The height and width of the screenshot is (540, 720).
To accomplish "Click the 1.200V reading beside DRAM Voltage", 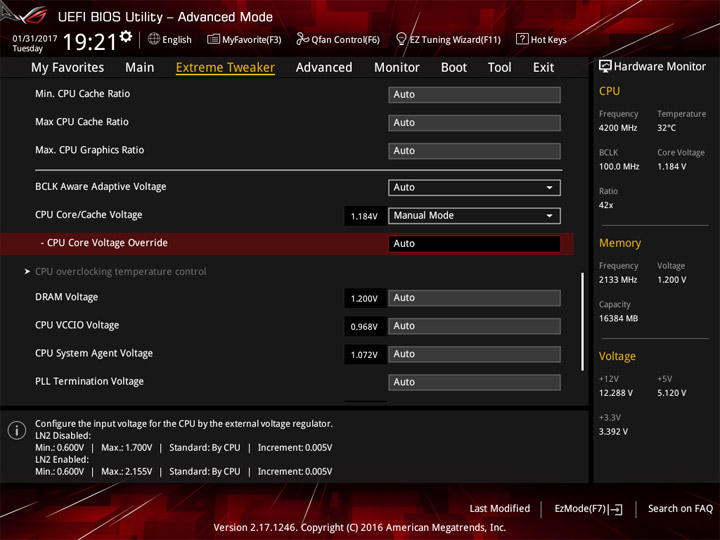I will (x=364, y=299).
